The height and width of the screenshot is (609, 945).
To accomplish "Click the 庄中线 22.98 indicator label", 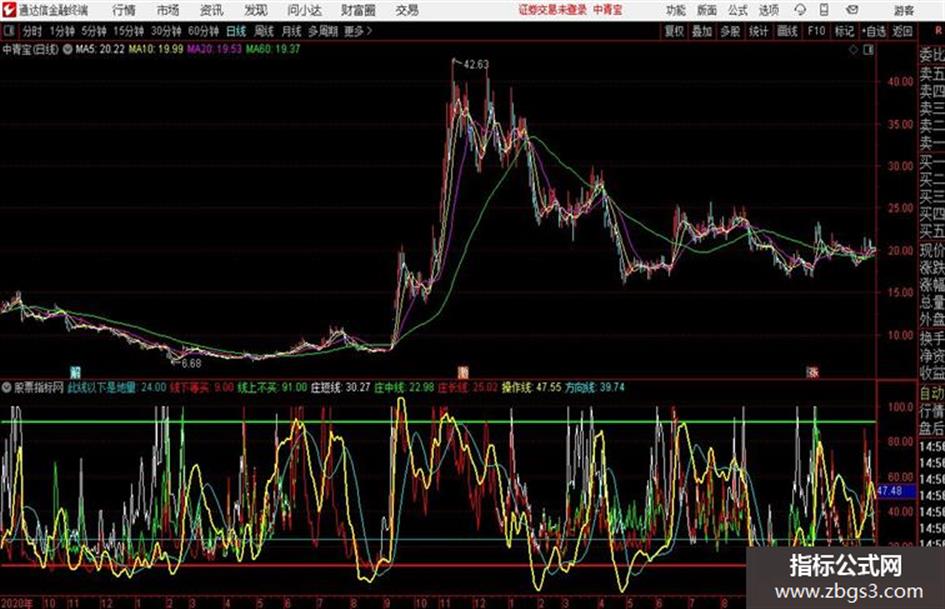I will (404, 387).
